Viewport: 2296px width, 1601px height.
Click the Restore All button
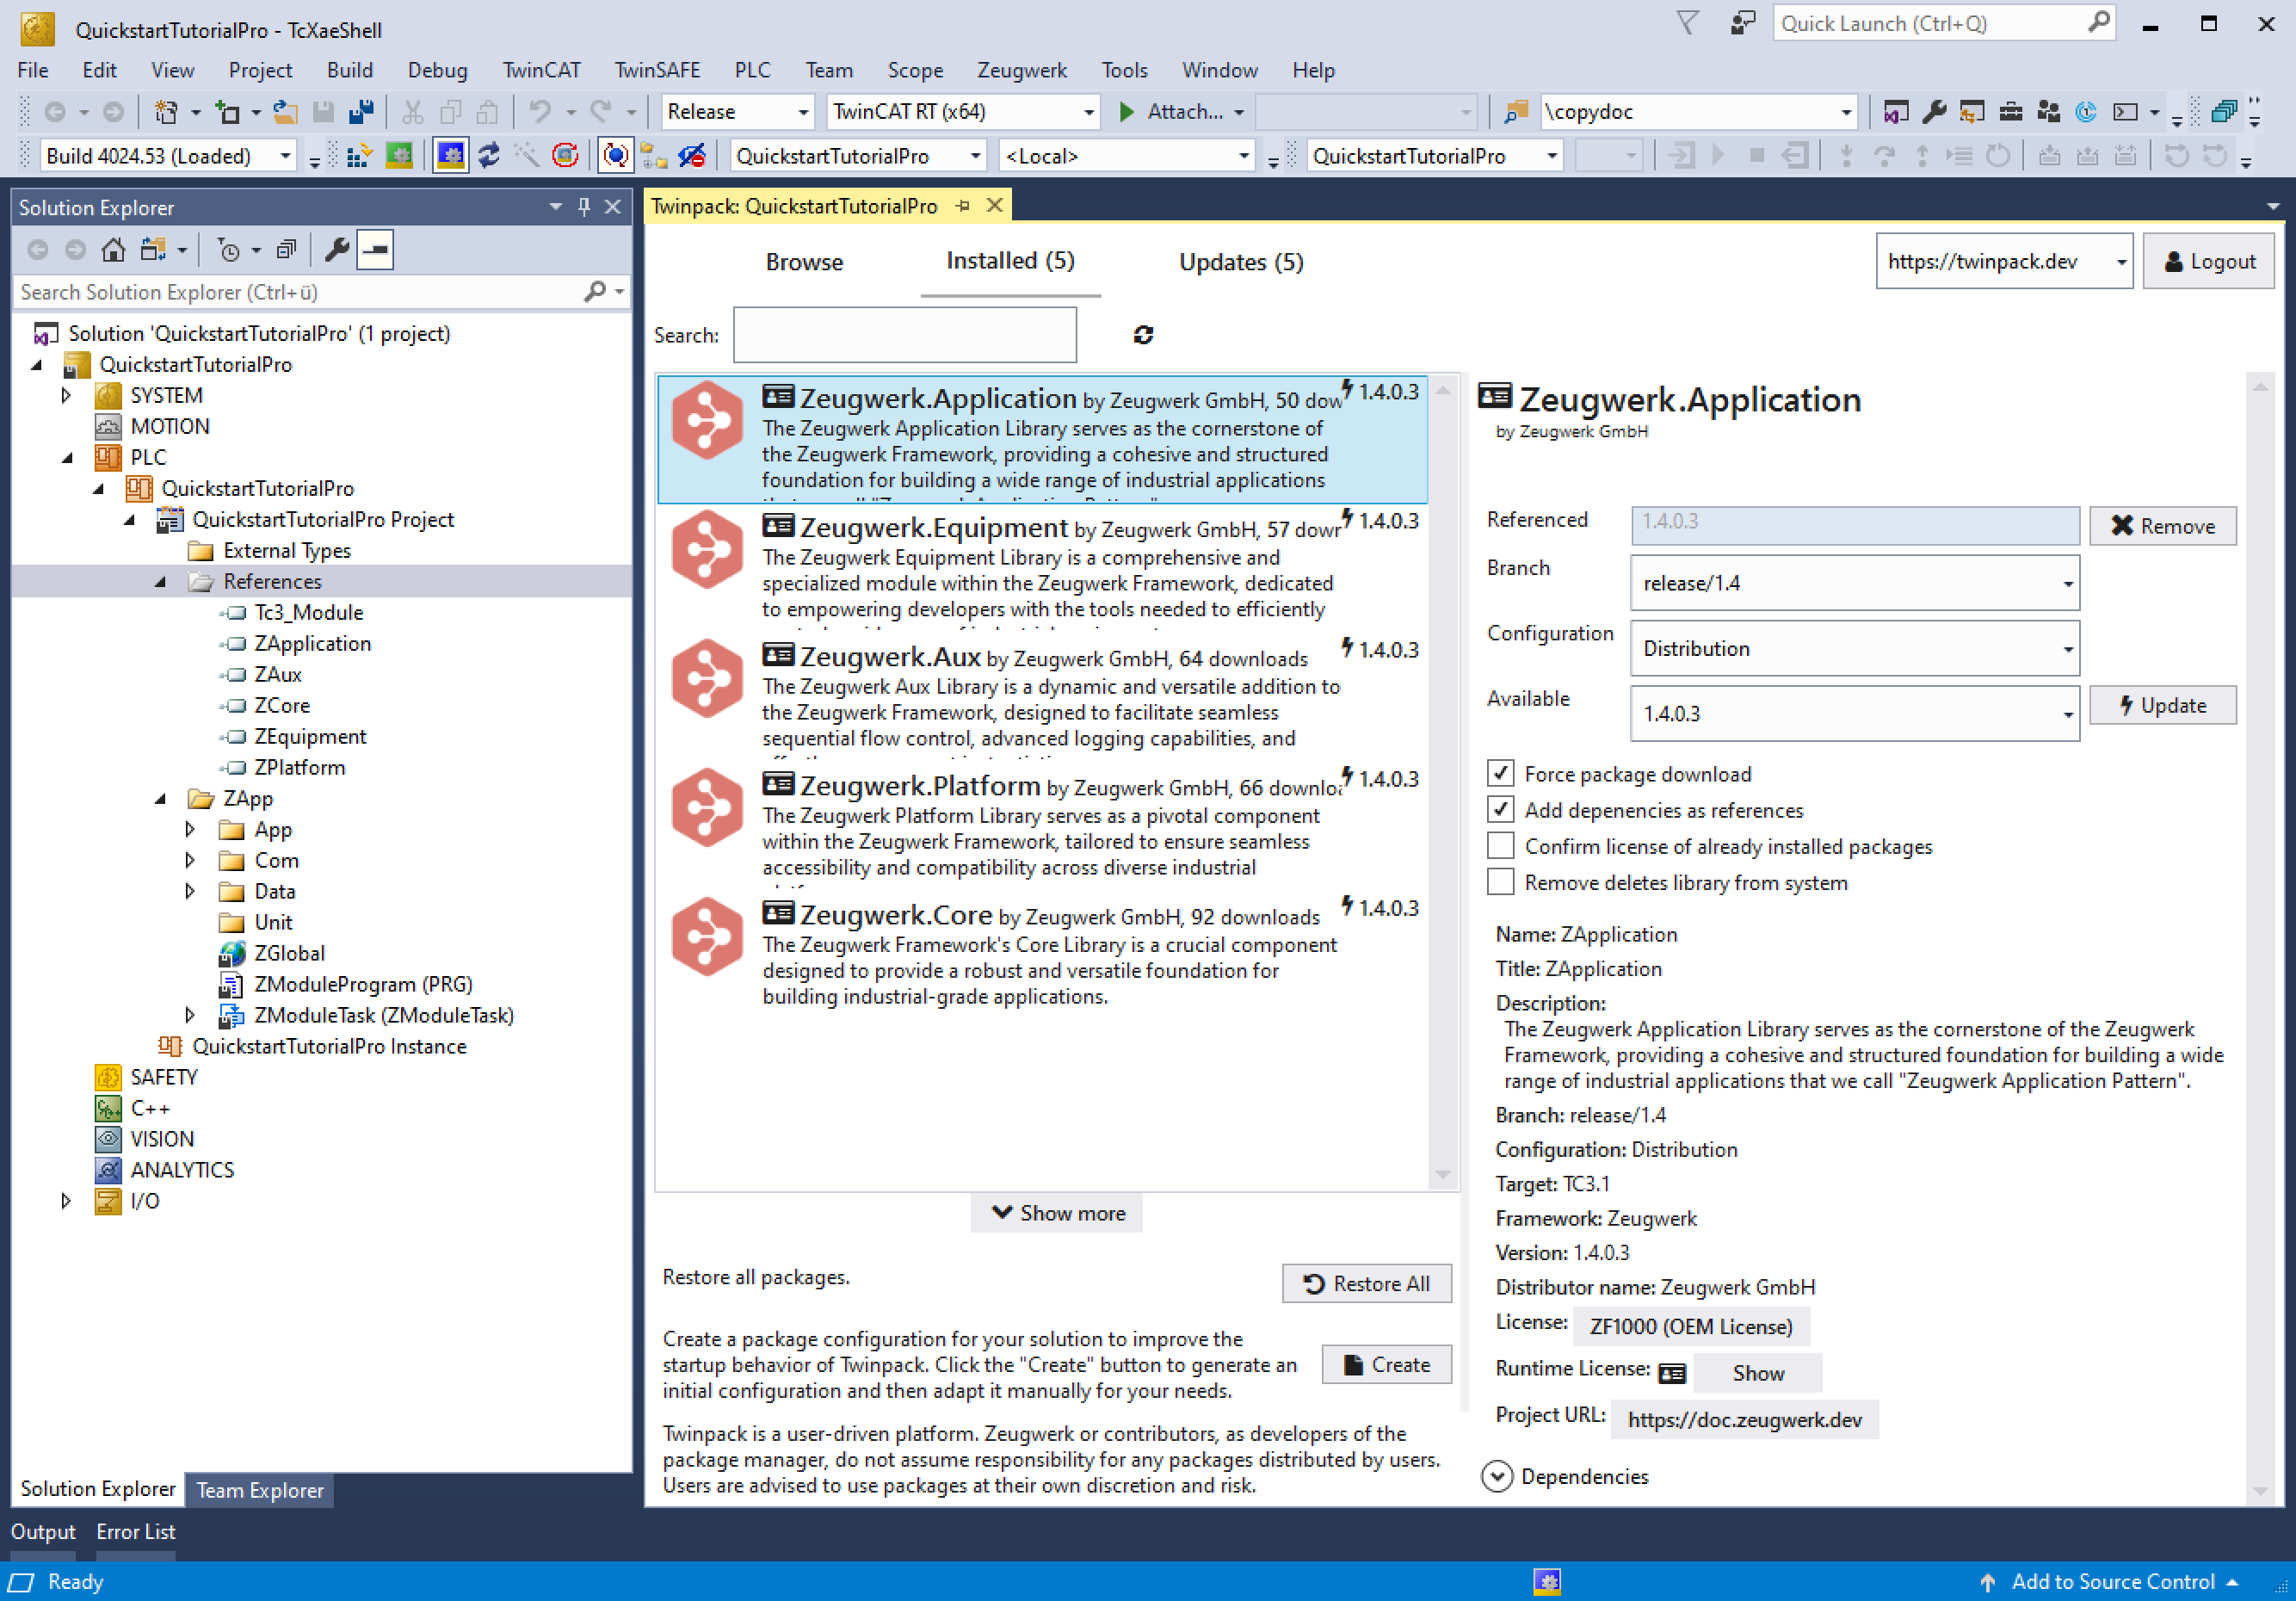pos(1366,1283)
